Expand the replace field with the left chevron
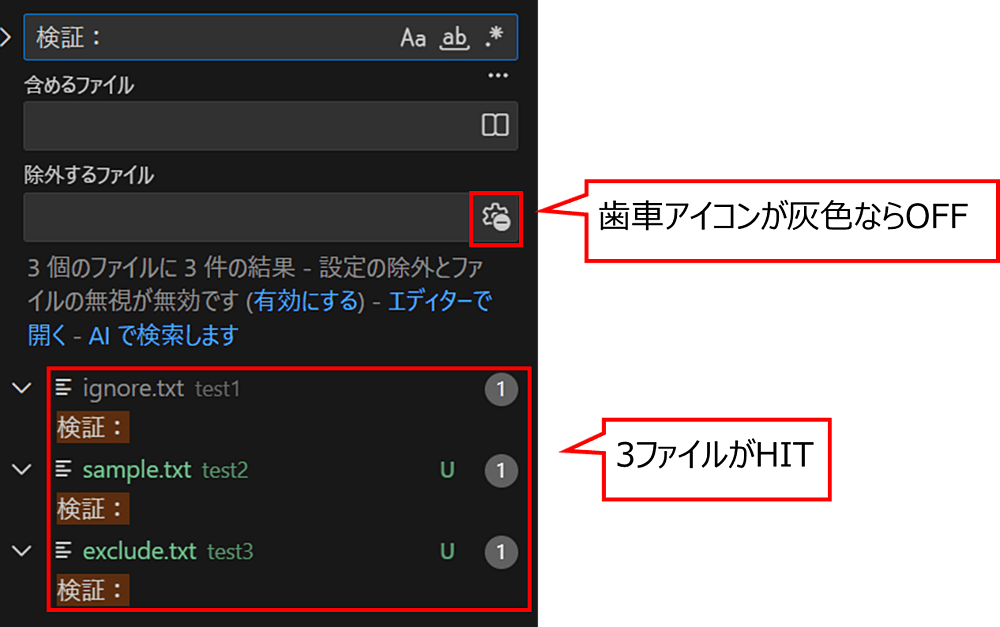The height and width of the screenshot is (627, 1000). (6, 38)
